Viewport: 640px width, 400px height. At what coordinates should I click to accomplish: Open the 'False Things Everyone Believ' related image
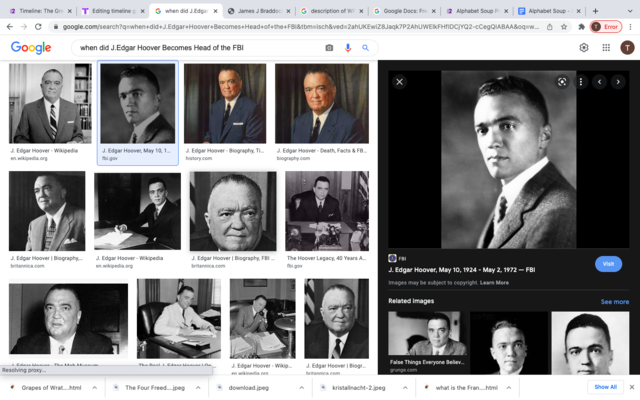pos(427,333)
